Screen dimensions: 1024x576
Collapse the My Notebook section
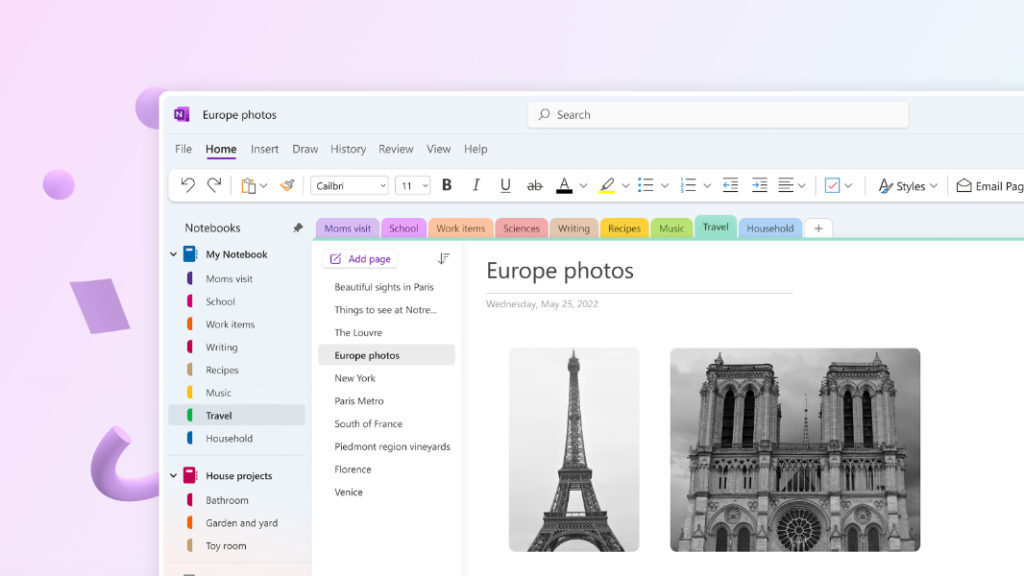coord(174,254)
